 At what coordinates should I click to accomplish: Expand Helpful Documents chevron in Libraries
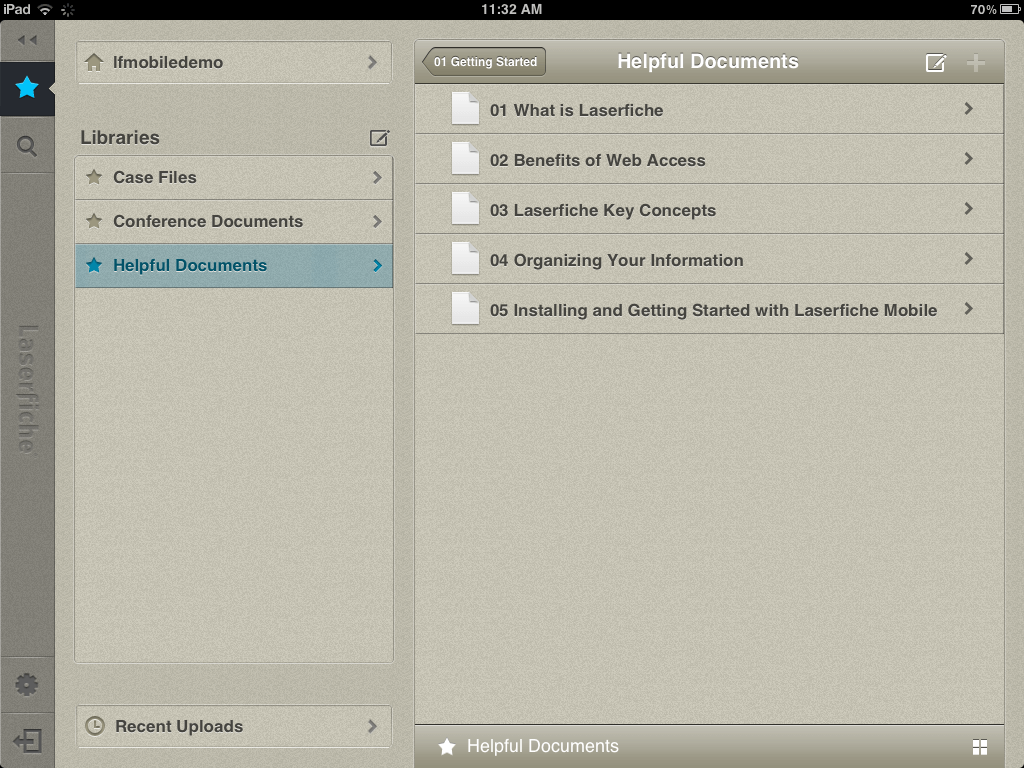click(x=377, y=265)
